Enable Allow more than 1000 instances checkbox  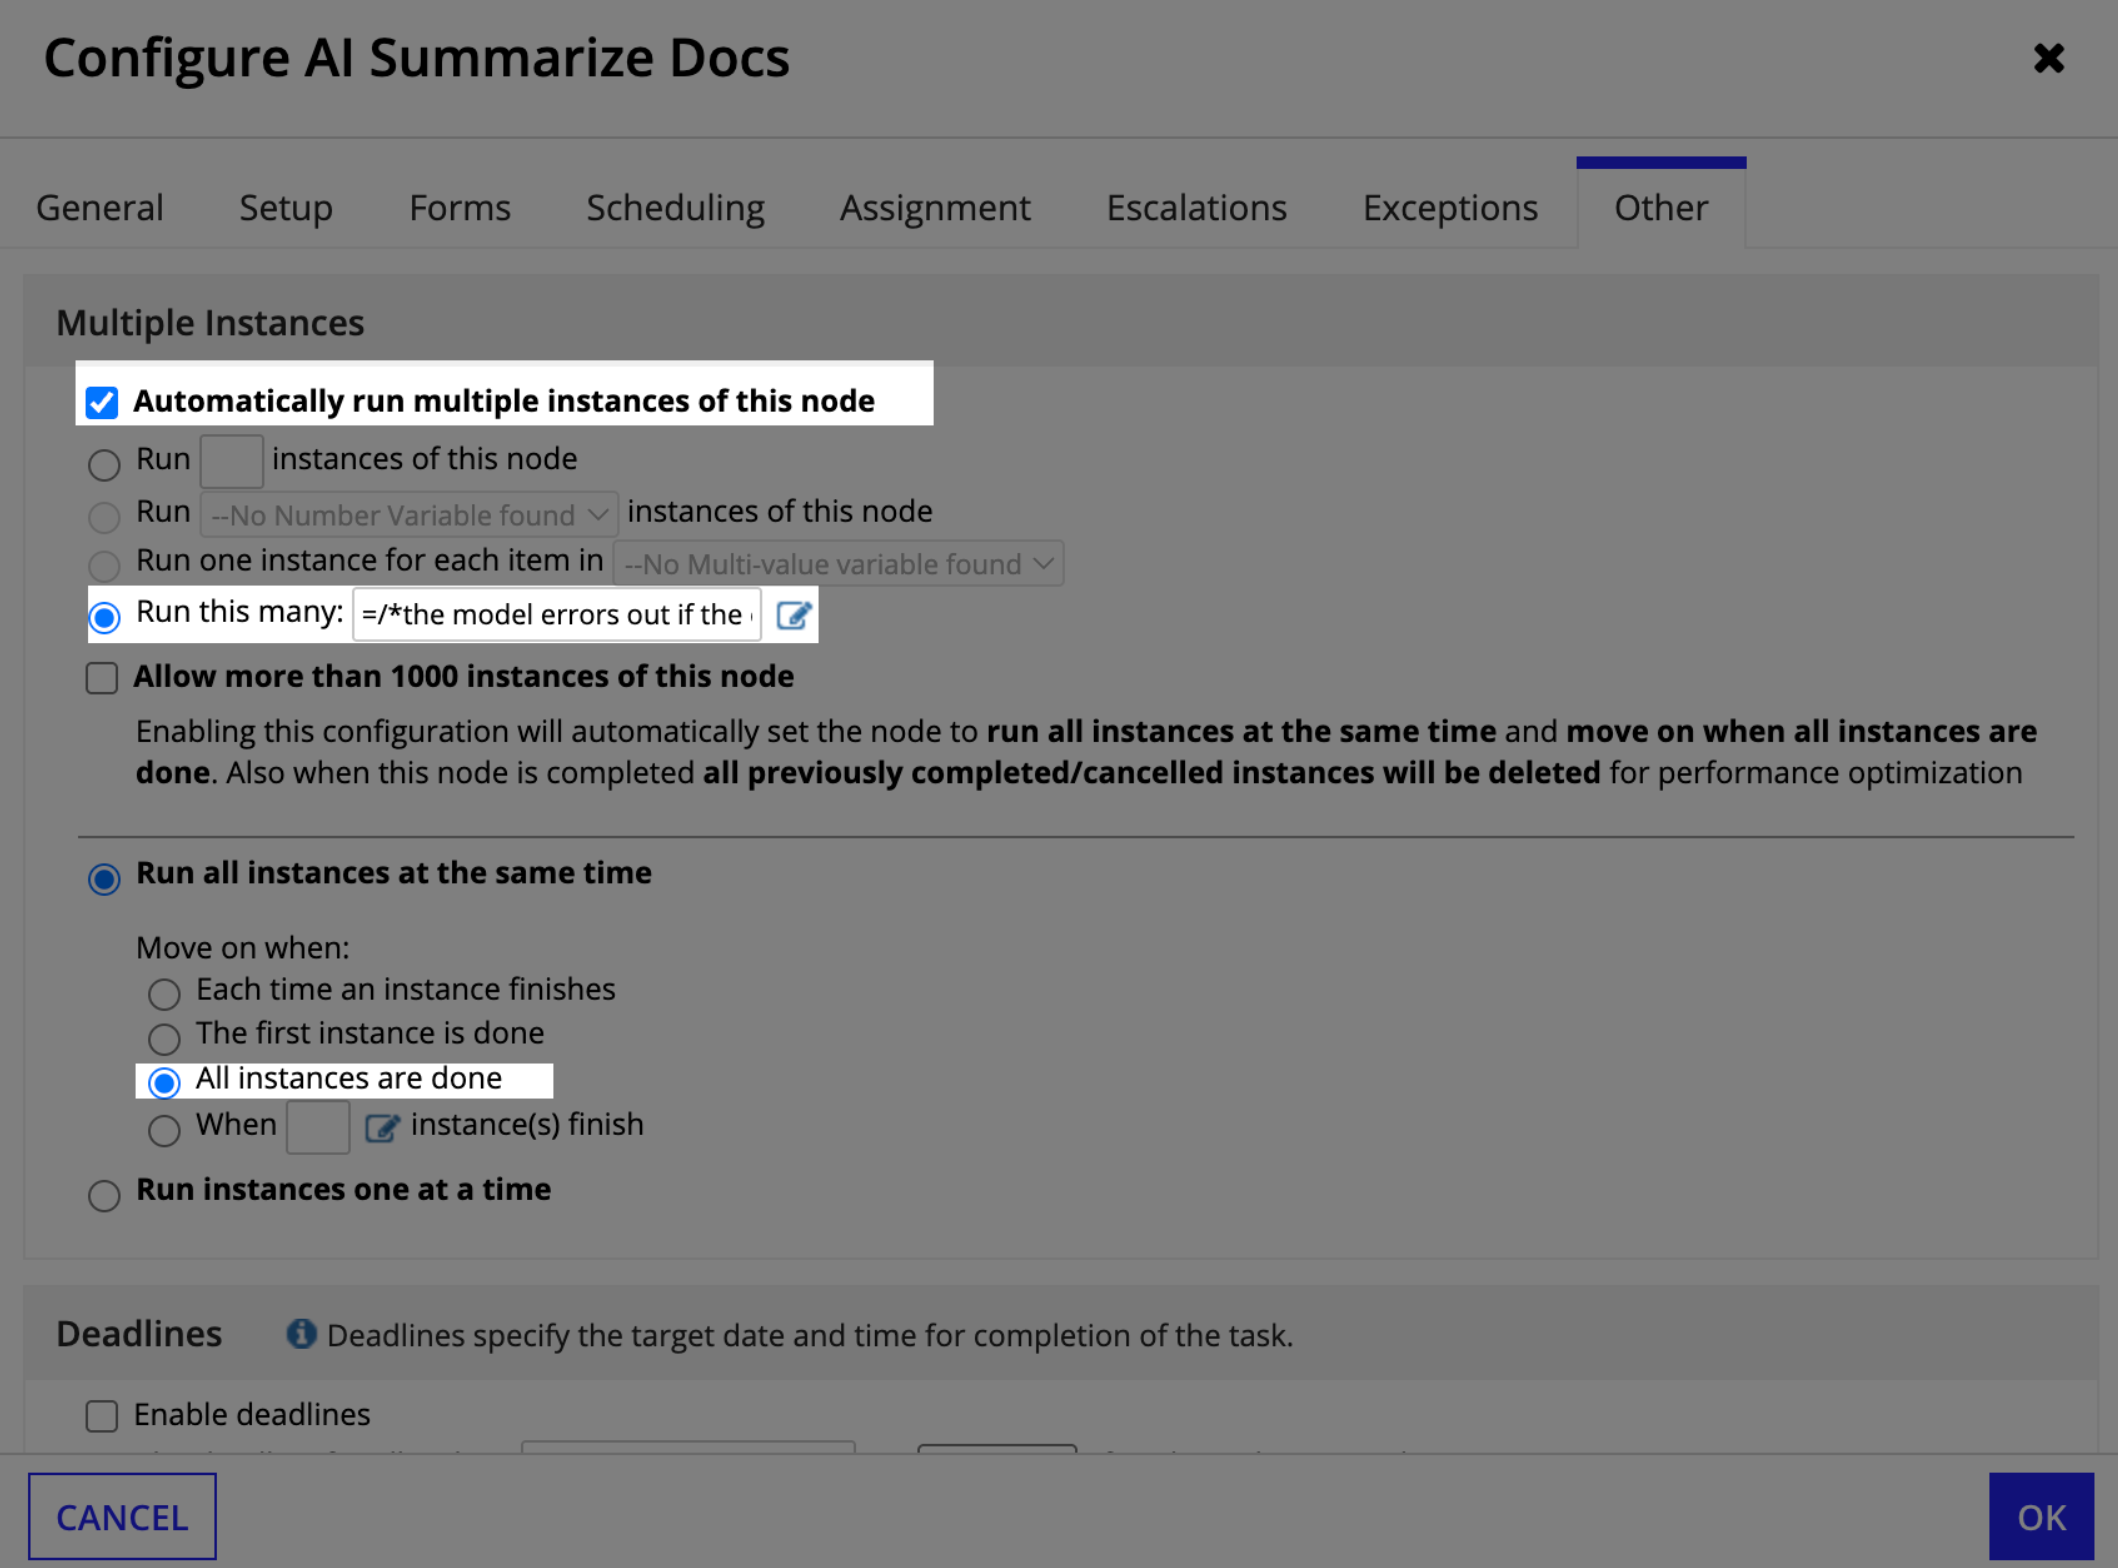coord(102,678)
